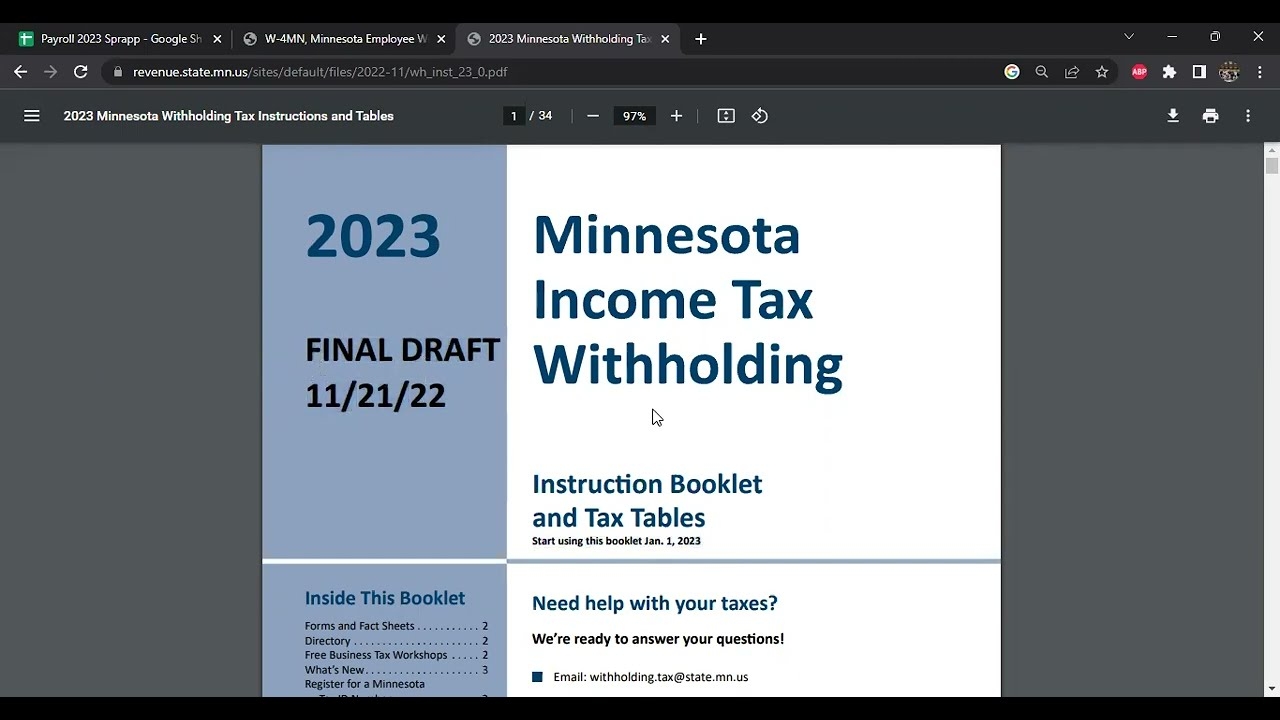Screen dimensions: 1280x720
Task: Open tab search chevron
Action: point(1129,37)
